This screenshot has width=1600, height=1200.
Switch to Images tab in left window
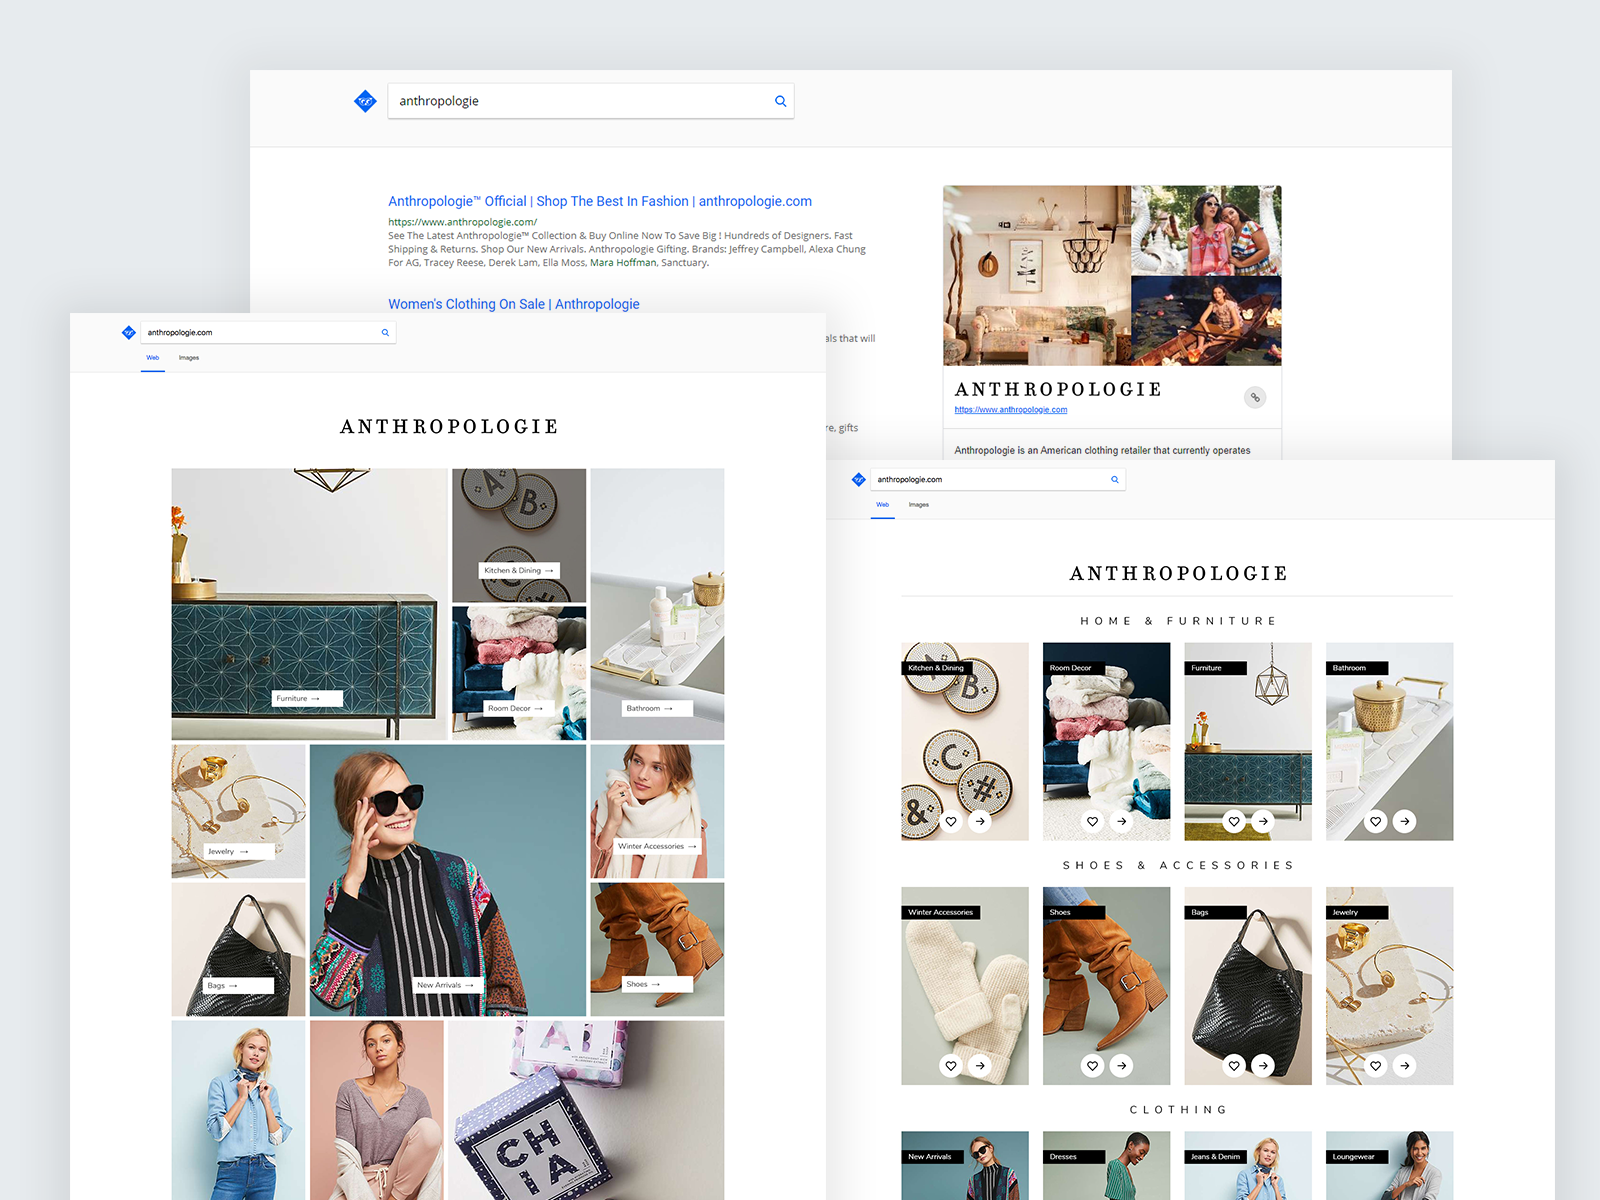(189, 358)
